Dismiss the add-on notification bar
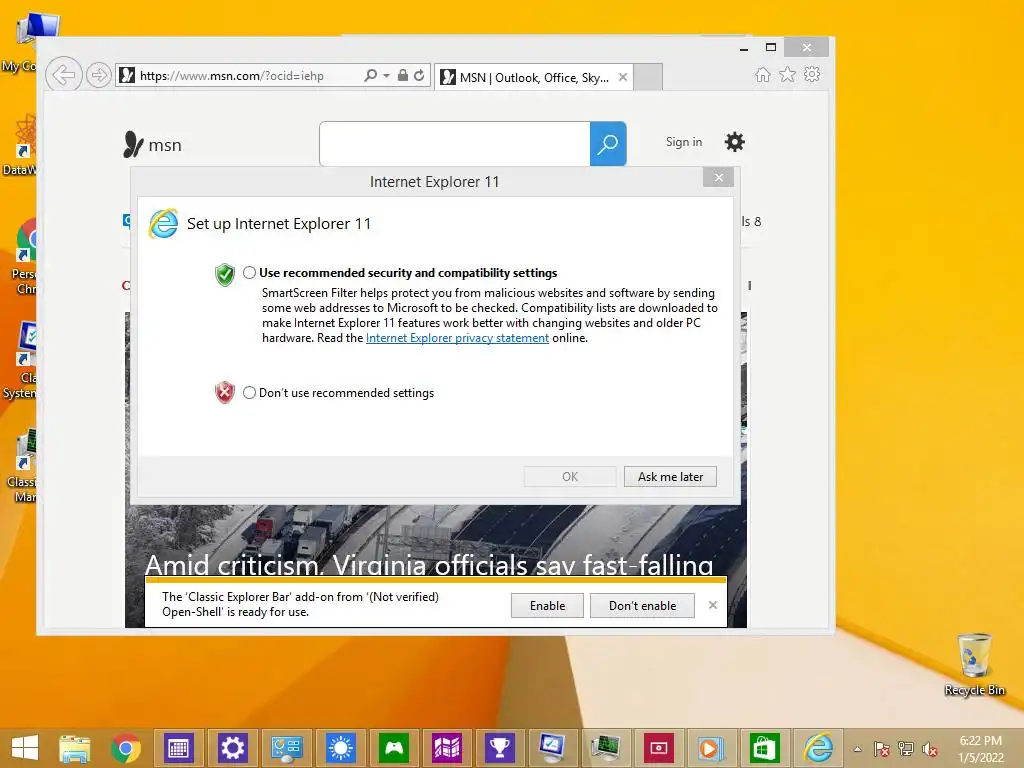1024x768 pixels. coord(712,605)
